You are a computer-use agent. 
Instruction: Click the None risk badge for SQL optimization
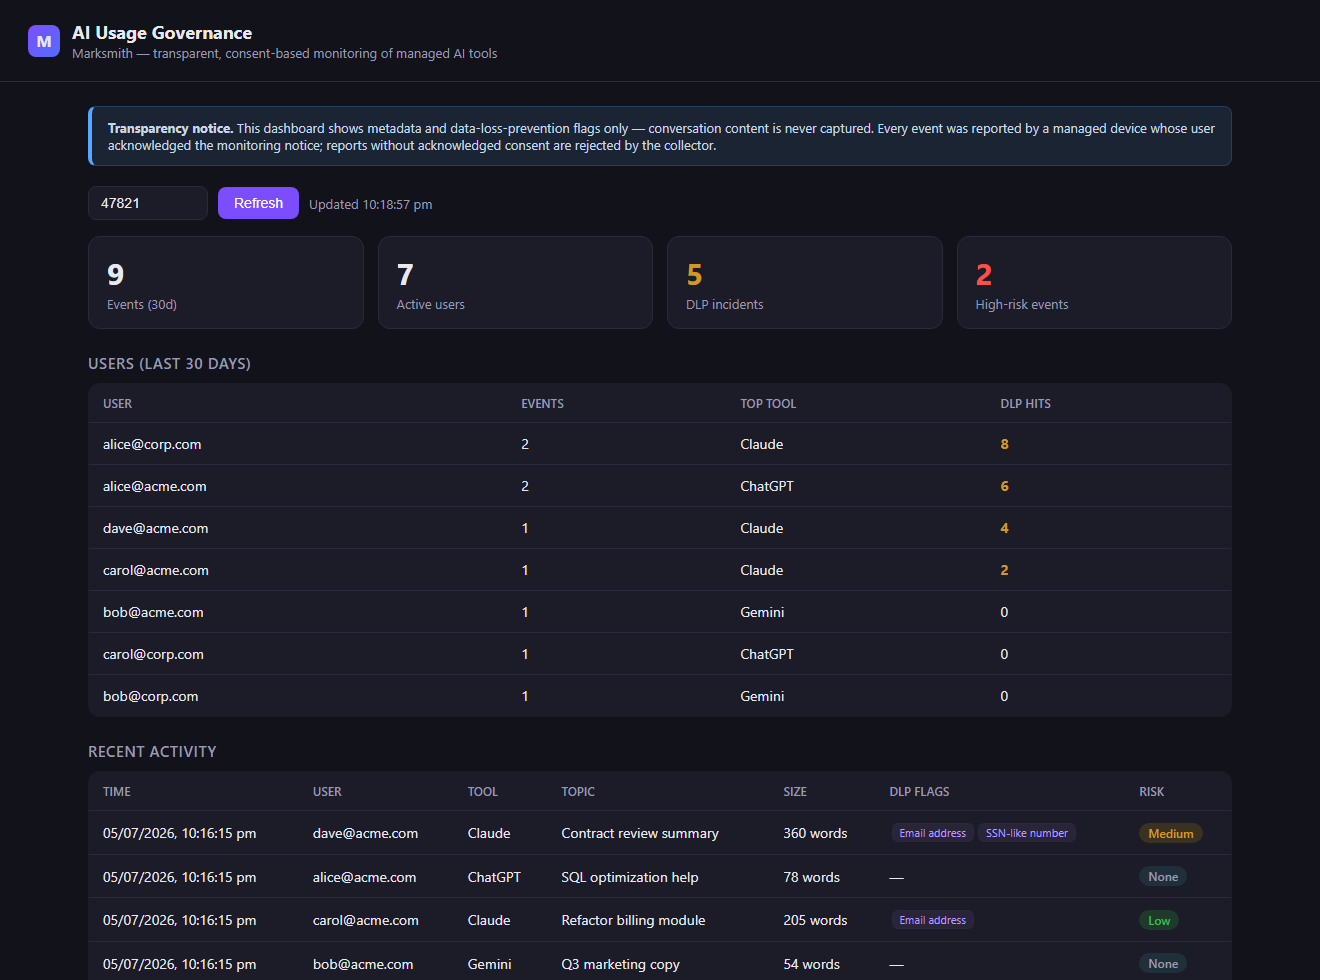tap(1163, 877)
